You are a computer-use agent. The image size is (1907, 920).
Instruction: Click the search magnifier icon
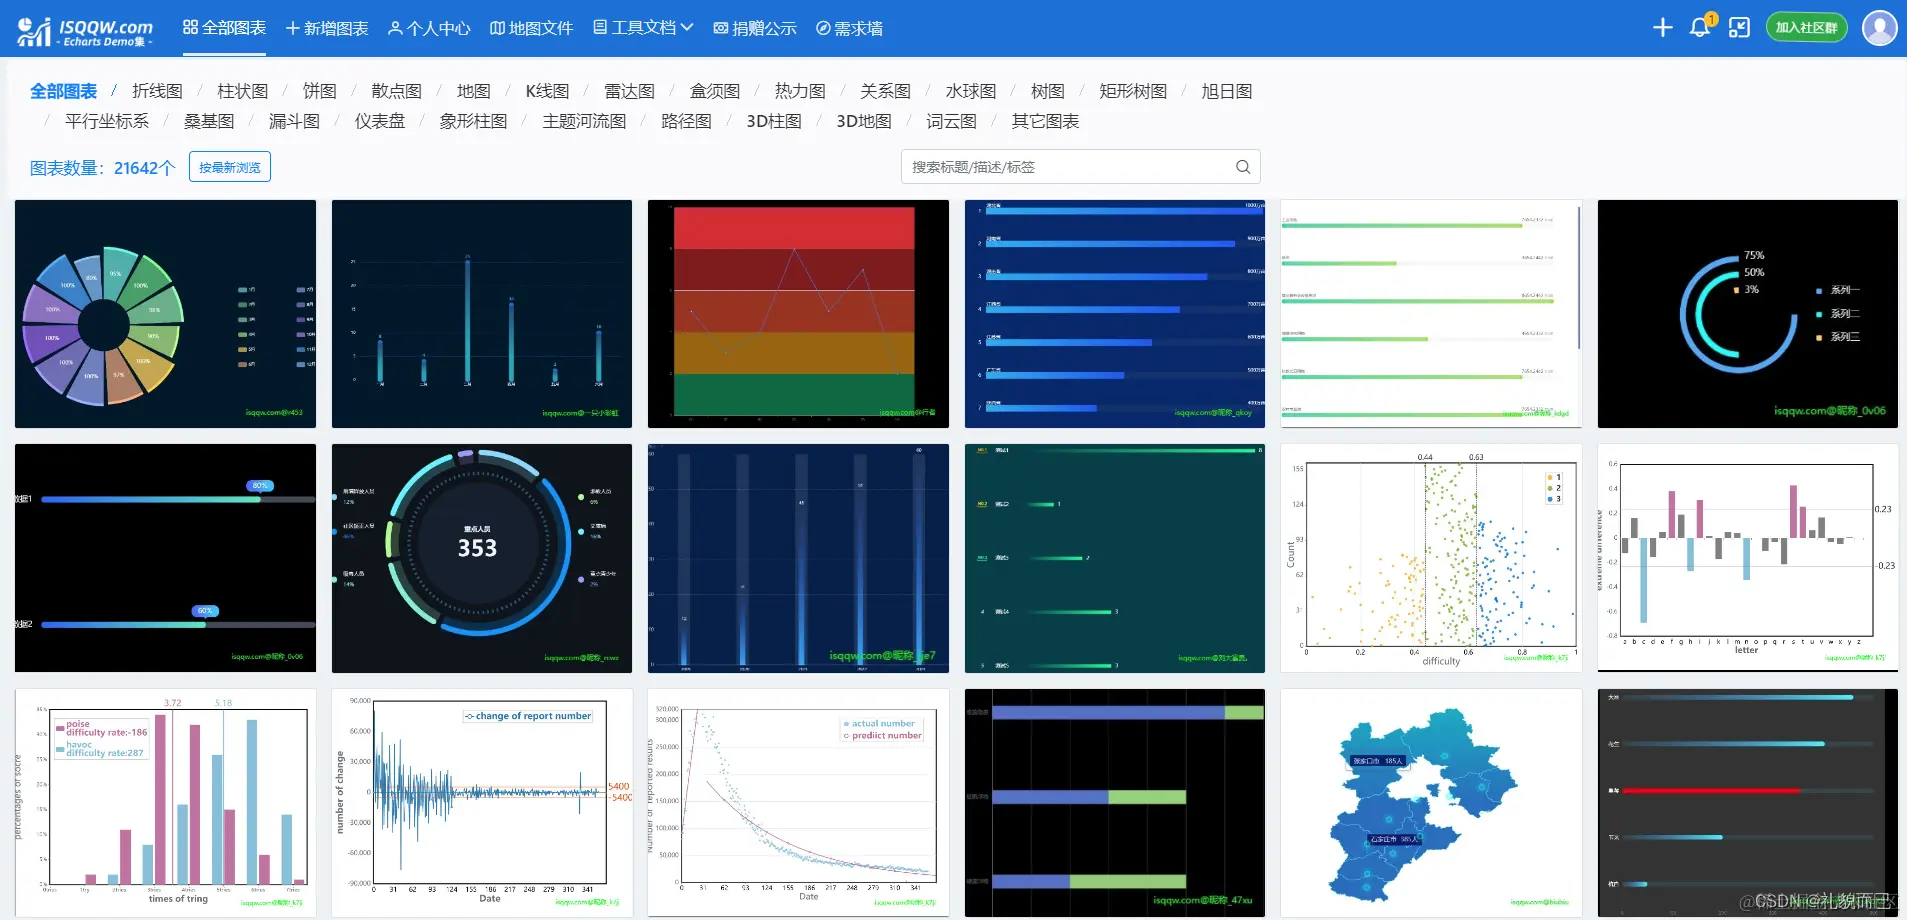[1242, 166]
